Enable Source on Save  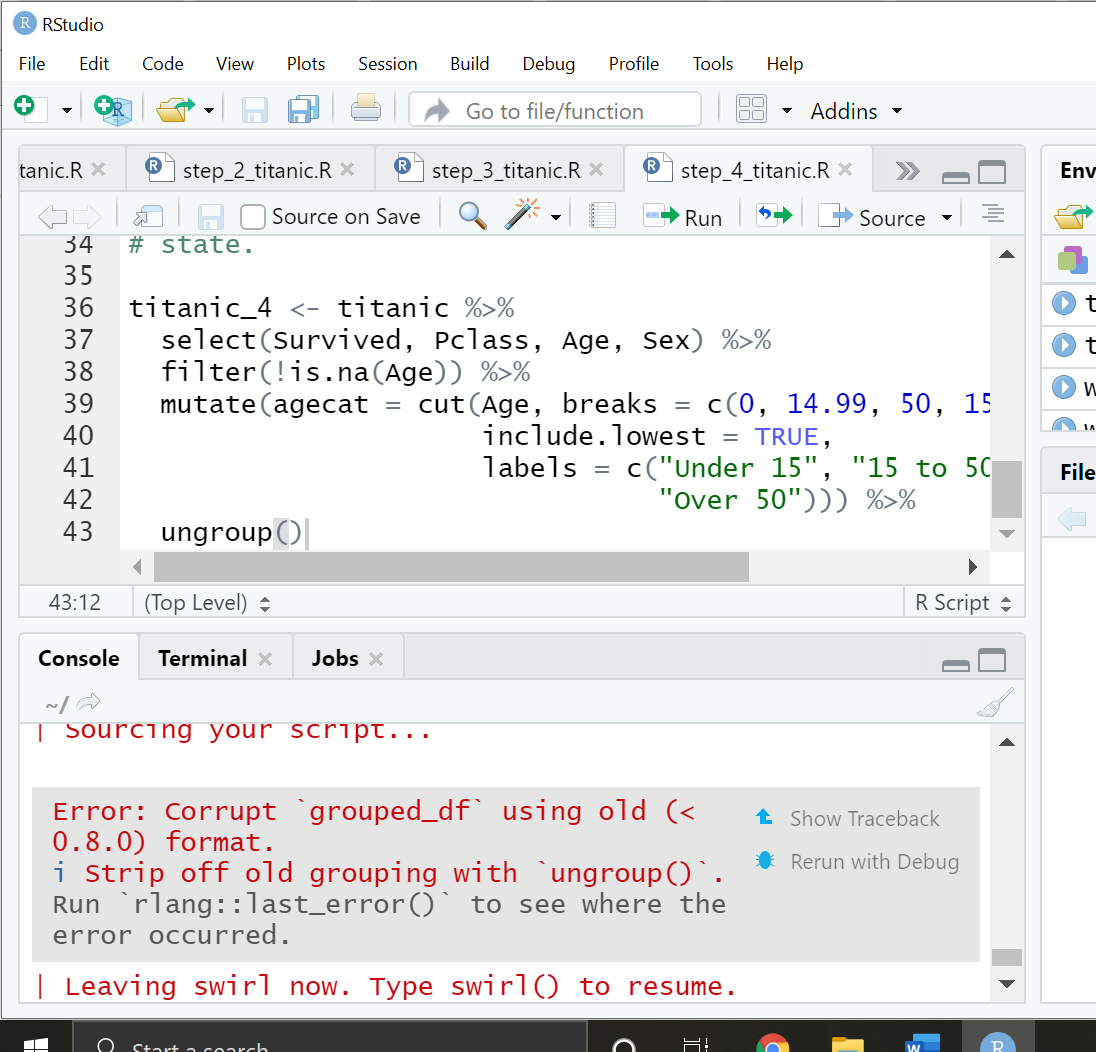click(252, 216)
